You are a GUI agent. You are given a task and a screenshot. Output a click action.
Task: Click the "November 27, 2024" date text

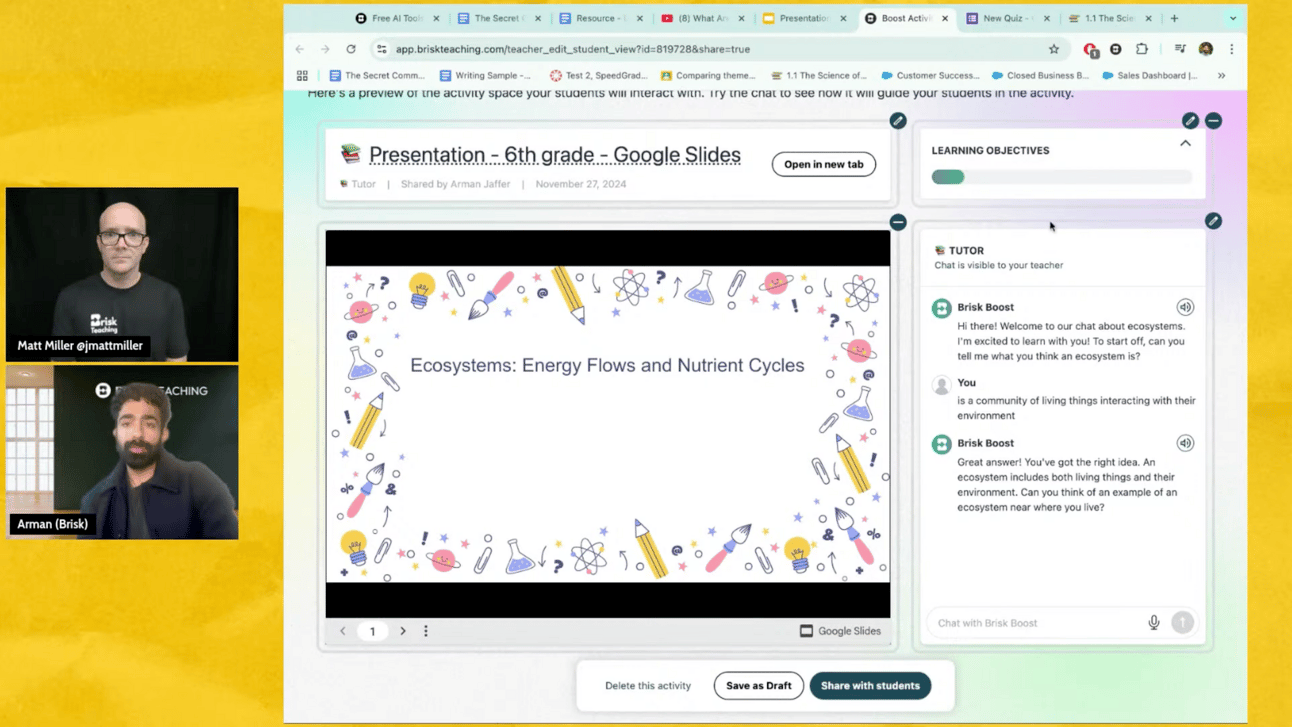point(581,184)
